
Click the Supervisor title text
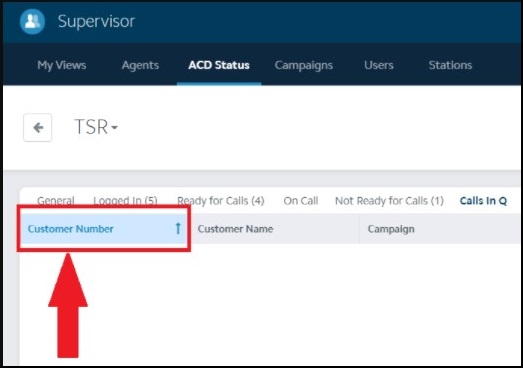tap(96, 22)
